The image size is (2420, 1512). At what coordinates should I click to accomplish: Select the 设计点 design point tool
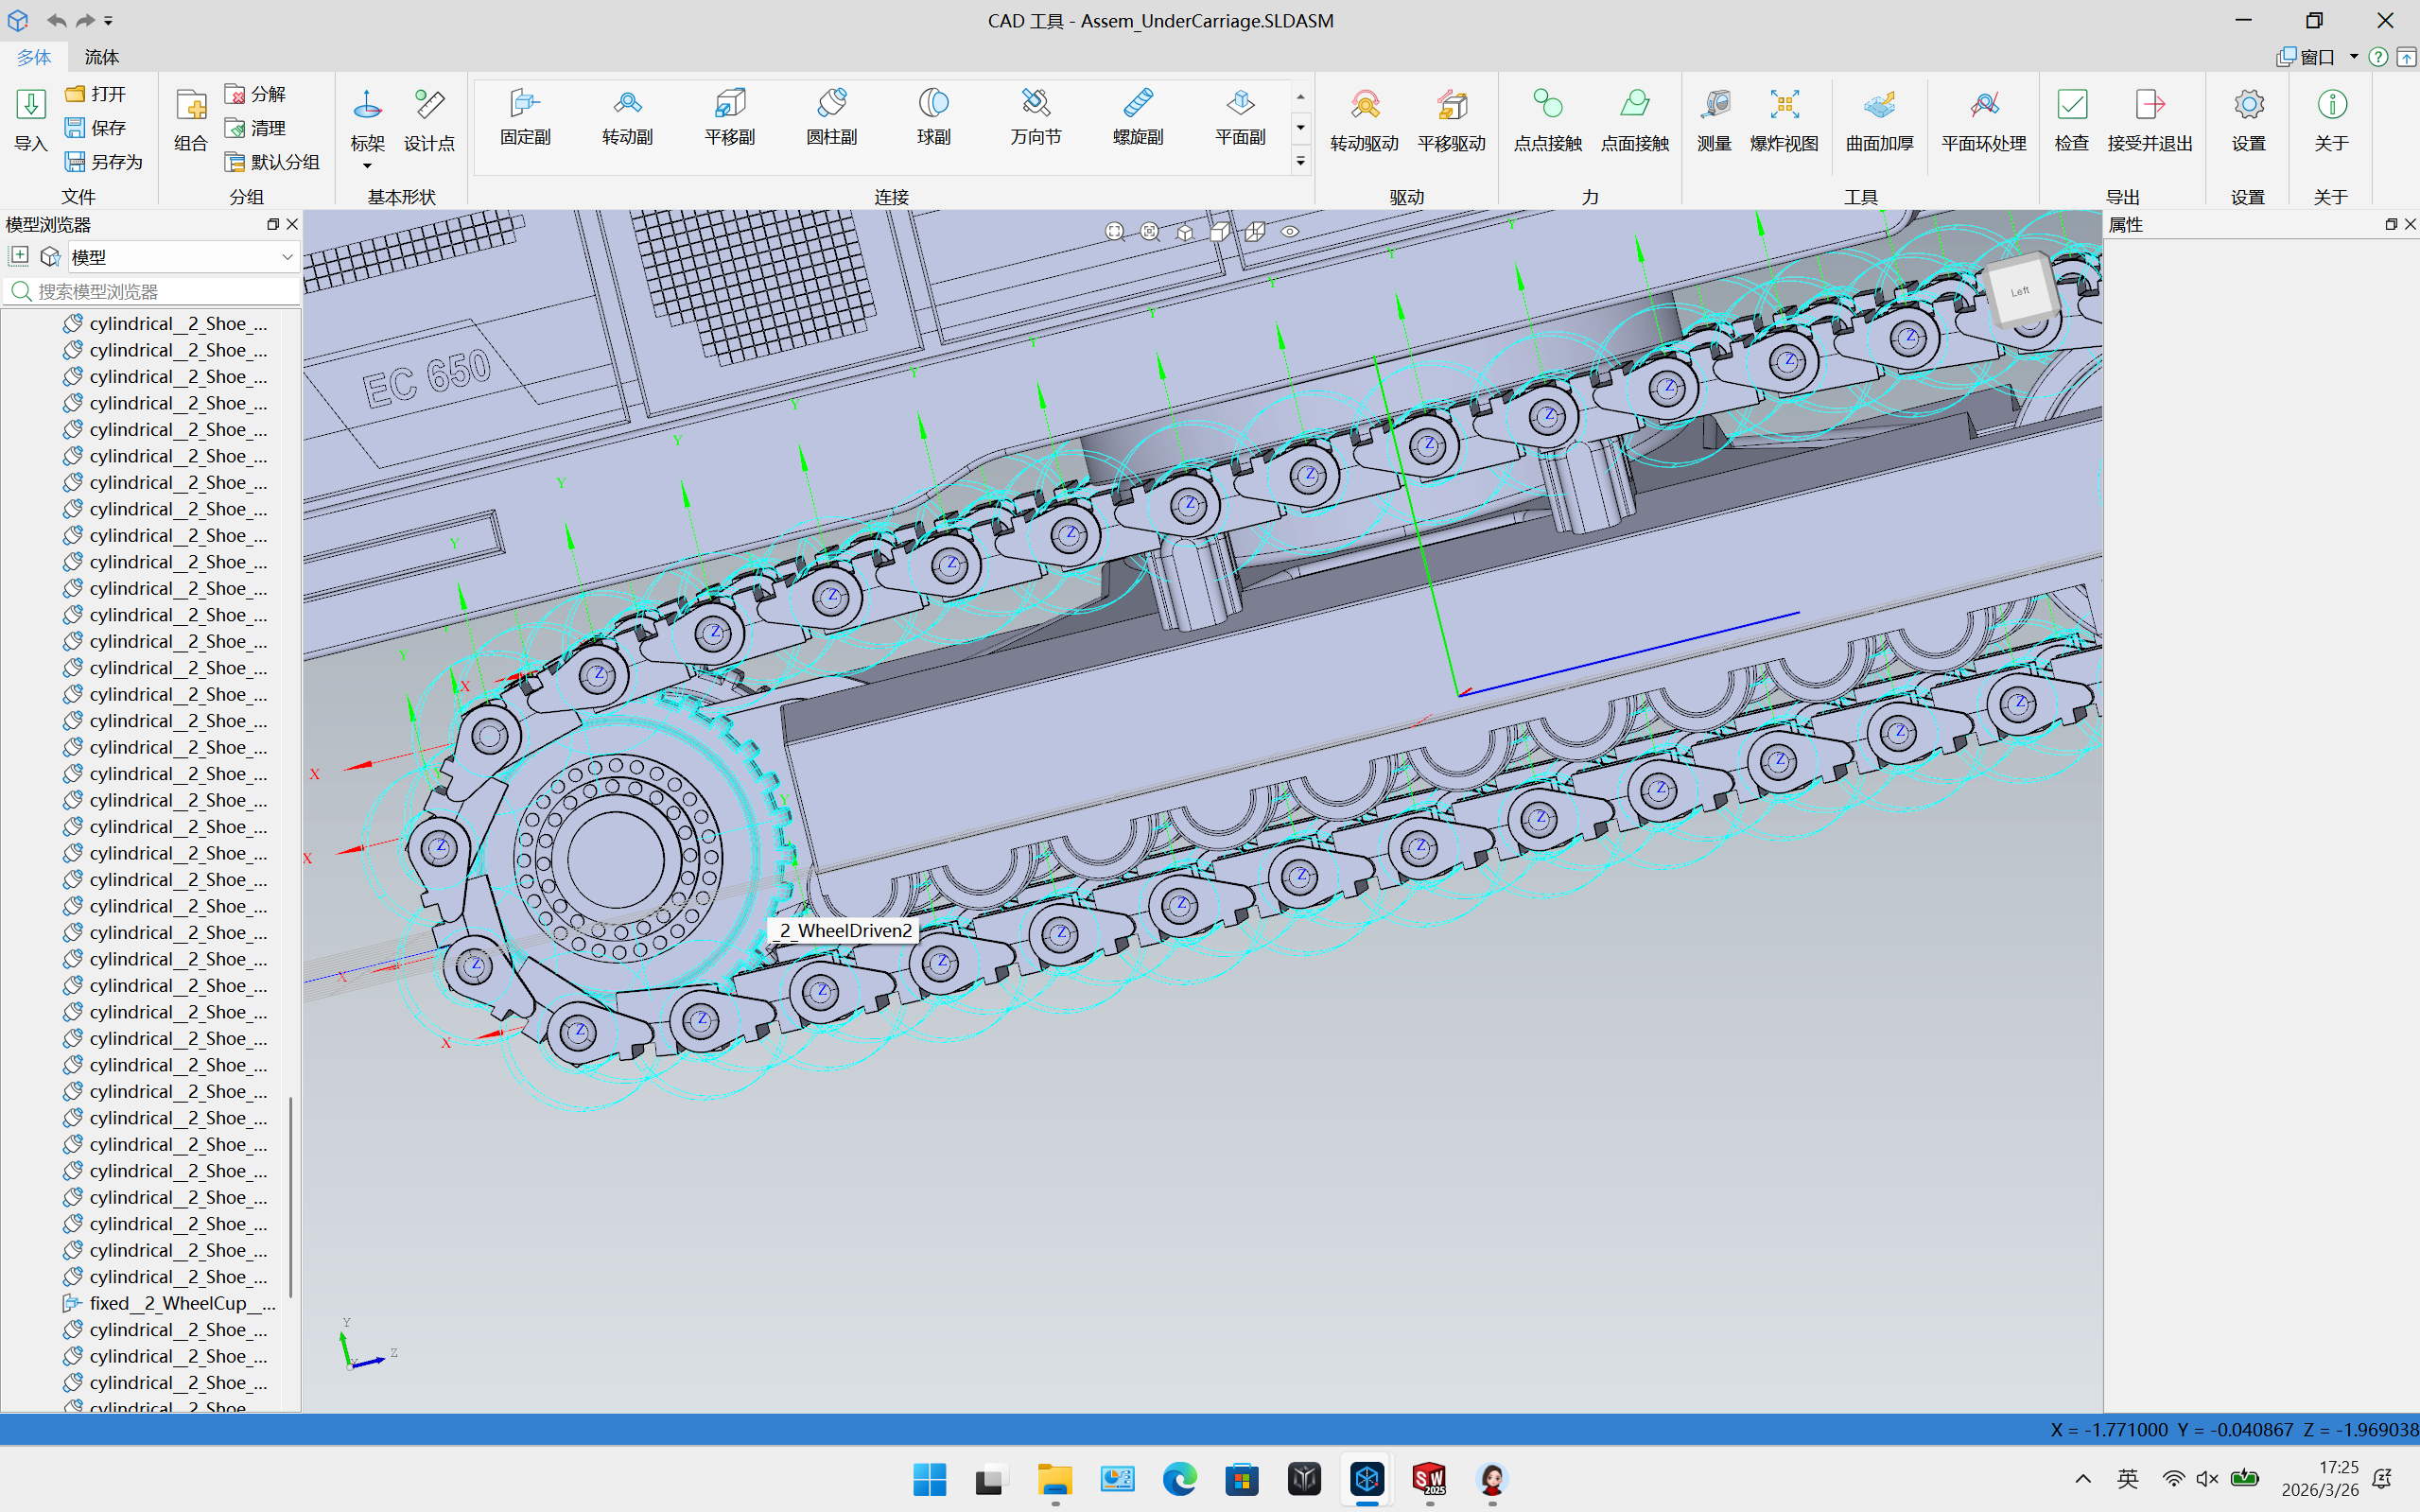(x=429, y=120)
